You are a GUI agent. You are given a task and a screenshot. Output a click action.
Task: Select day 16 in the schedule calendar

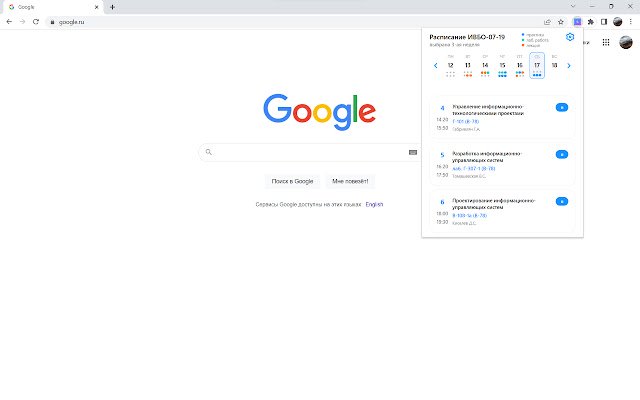click(520, 65)
